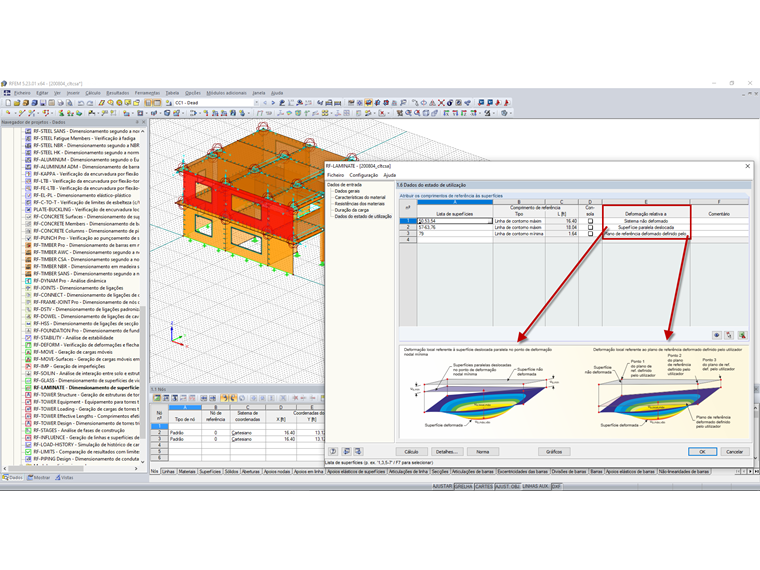Viewport: 760px width, 570px height.
Task: Select Dados gerais in dialog tree
Action: coord(347,191)
